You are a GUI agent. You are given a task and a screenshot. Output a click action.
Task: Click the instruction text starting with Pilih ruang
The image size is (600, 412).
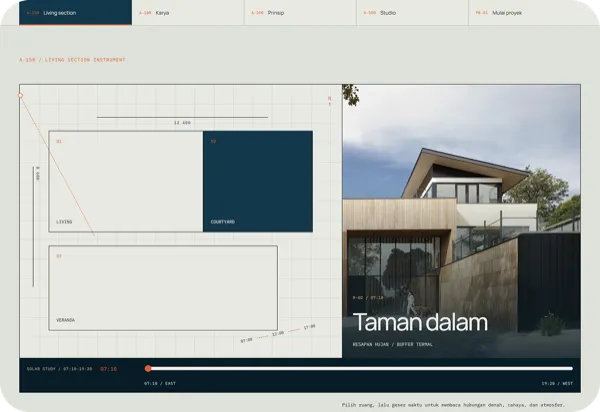(453, 405)
